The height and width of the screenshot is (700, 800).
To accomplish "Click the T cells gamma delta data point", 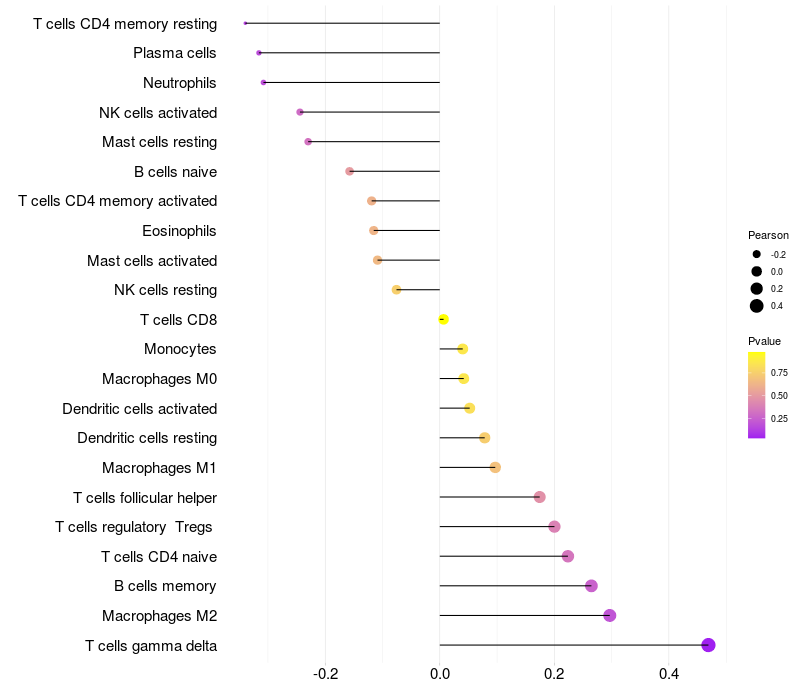I will tap(708, 645).
